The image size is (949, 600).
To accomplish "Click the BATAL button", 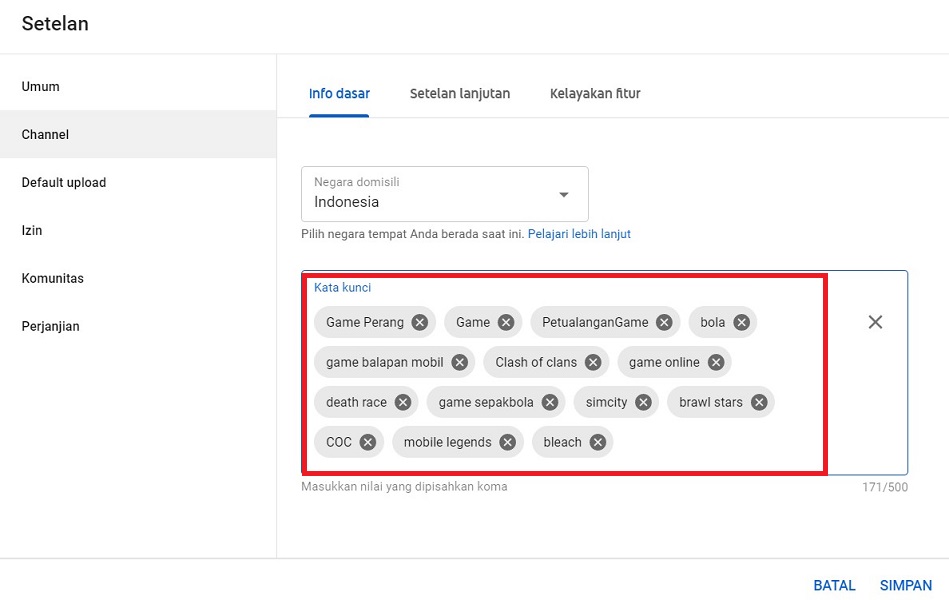I will pyautogui.click(x=834, y=585).
